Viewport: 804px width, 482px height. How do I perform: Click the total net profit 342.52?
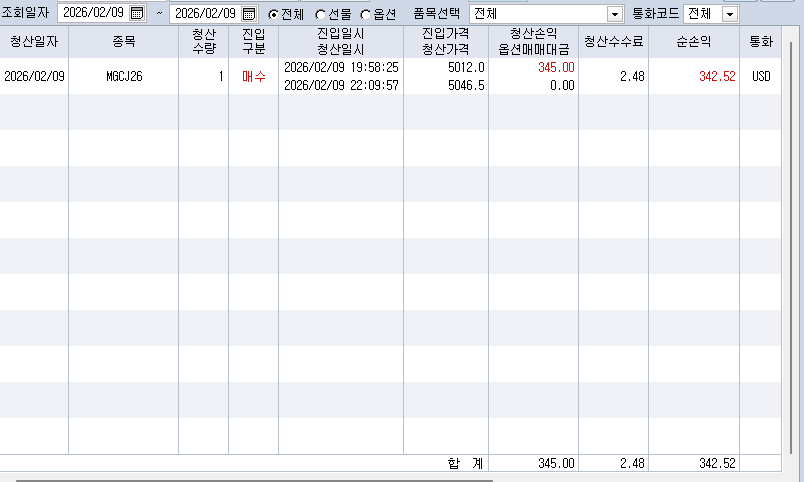coord(717,464)
